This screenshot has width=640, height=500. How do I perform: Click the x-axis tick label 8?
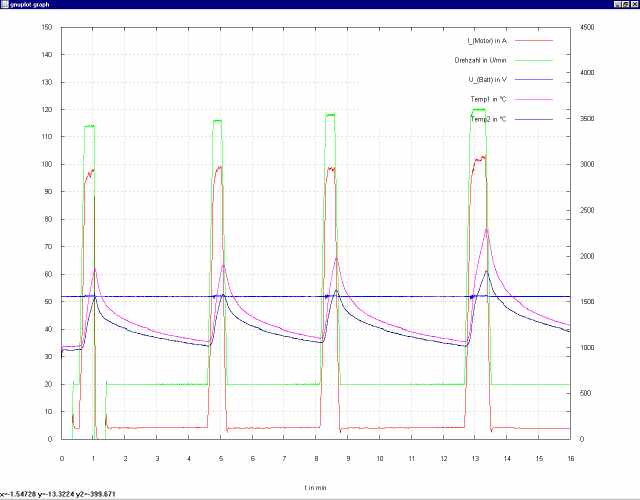pyautogui.click(x=316, y=459)
